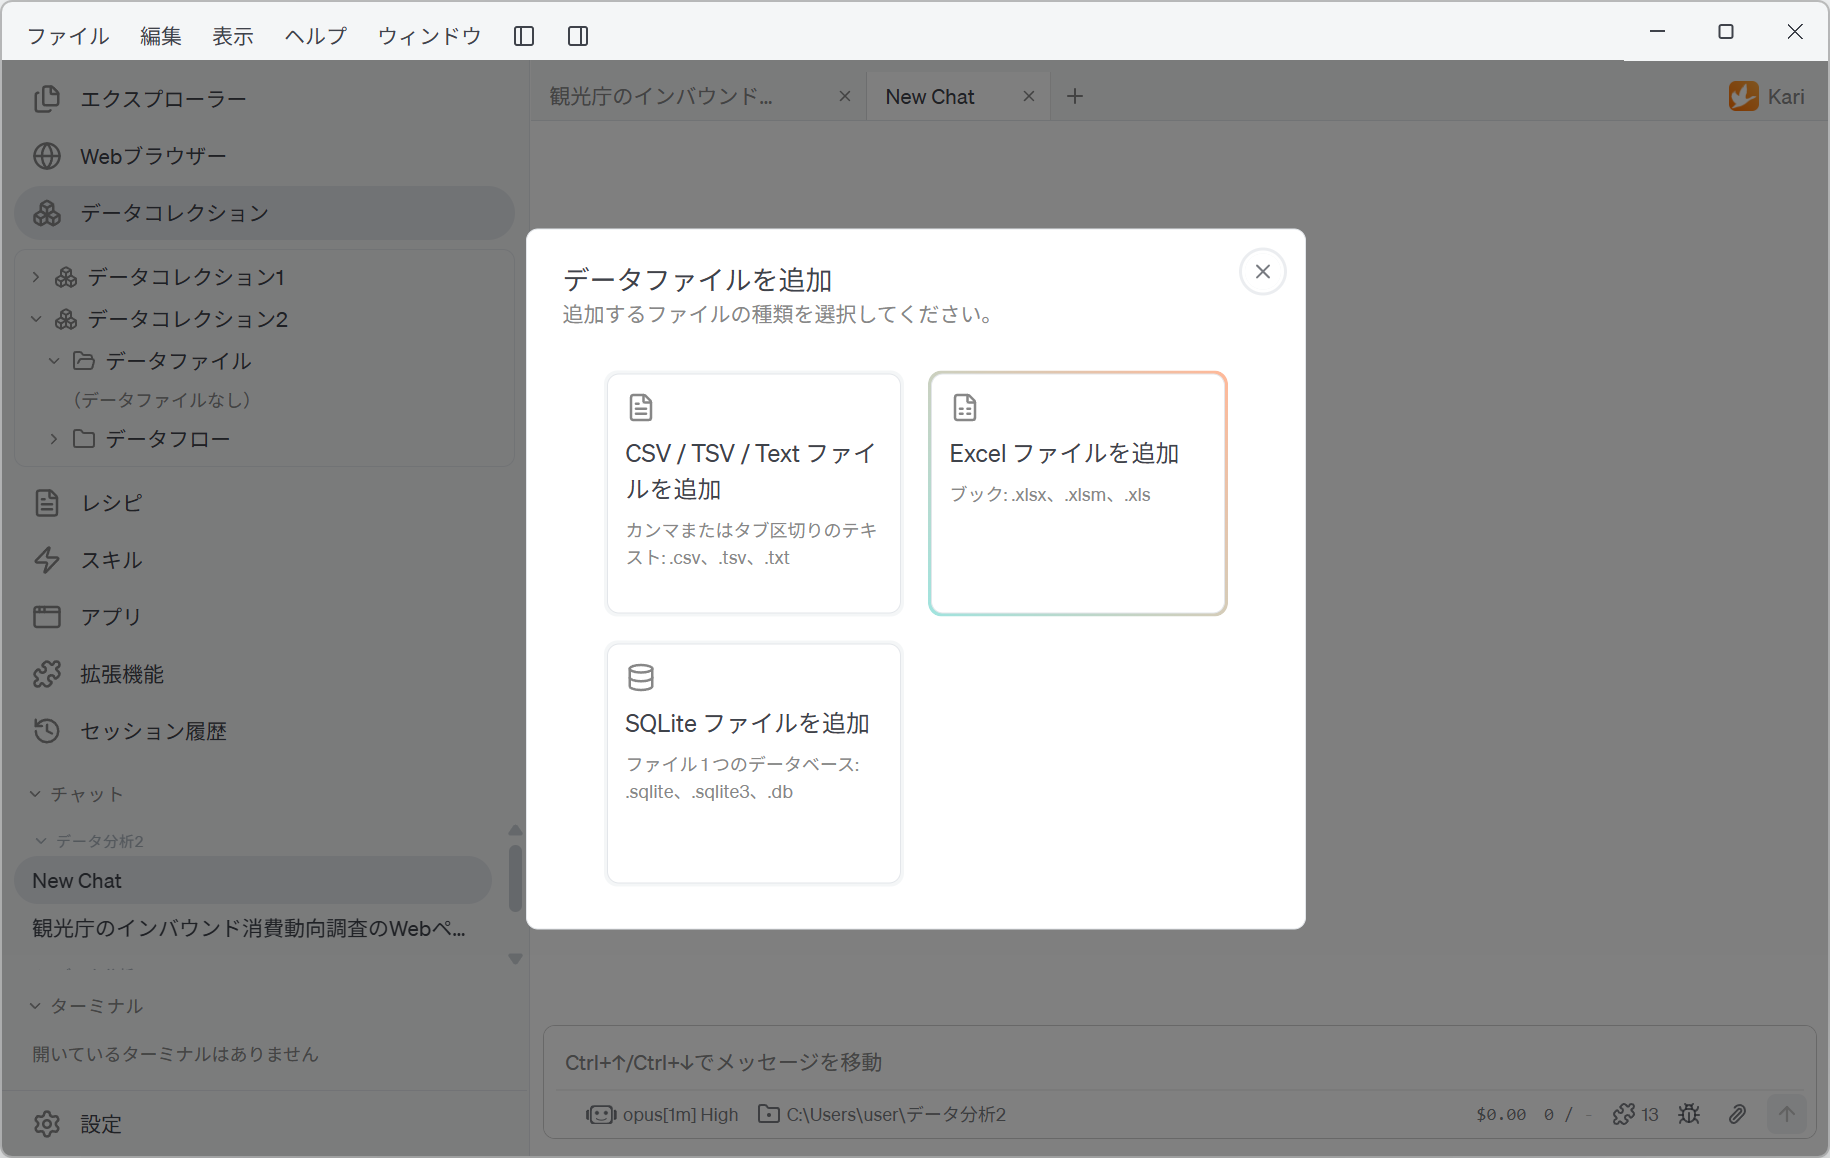Screen dimensions: 1830x1158
Task: Close the New Chat tab
Action: [x=1029, y=96]
